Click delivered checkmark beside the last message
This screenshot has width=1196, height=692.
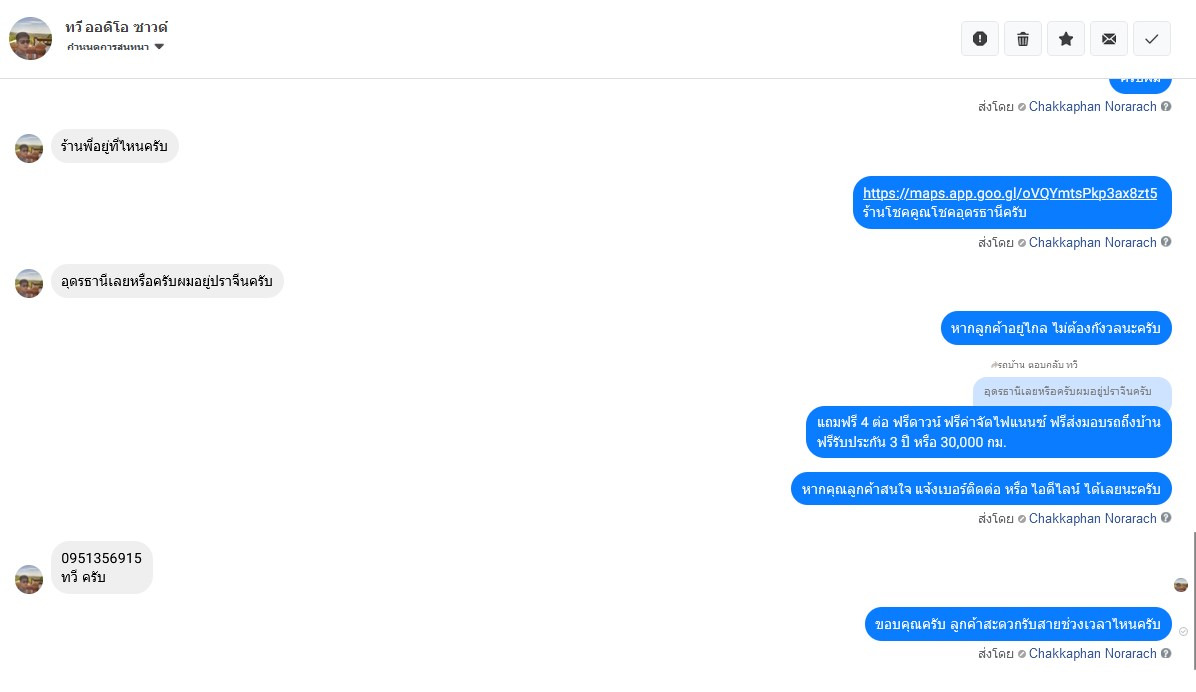(x=1184, y=632)
